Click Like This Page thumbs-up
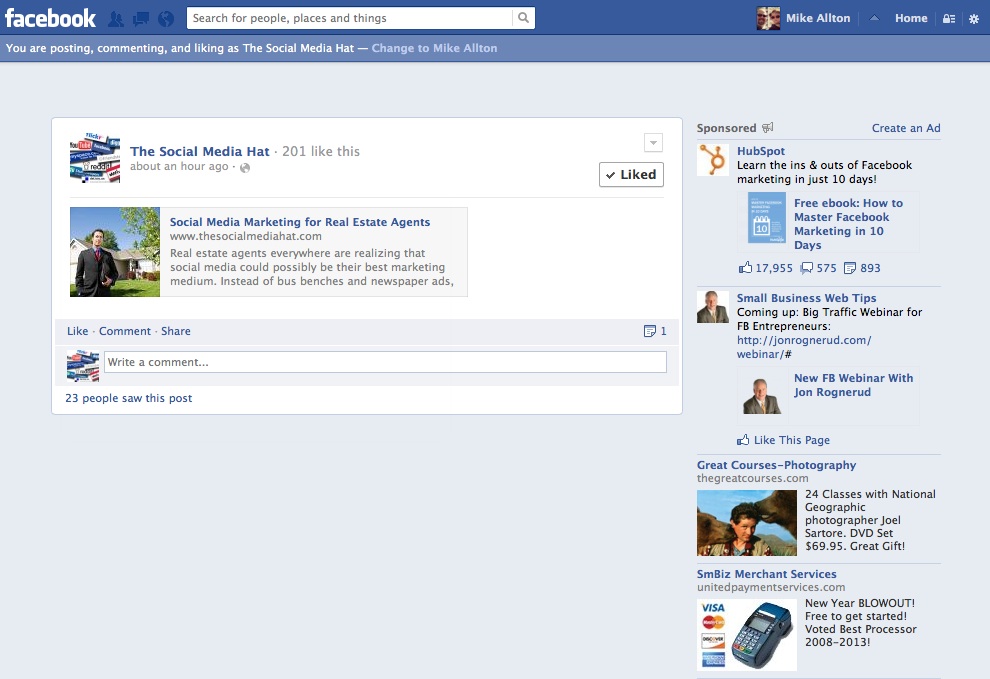Screen dimensions: 990x679 coord(743,440)
